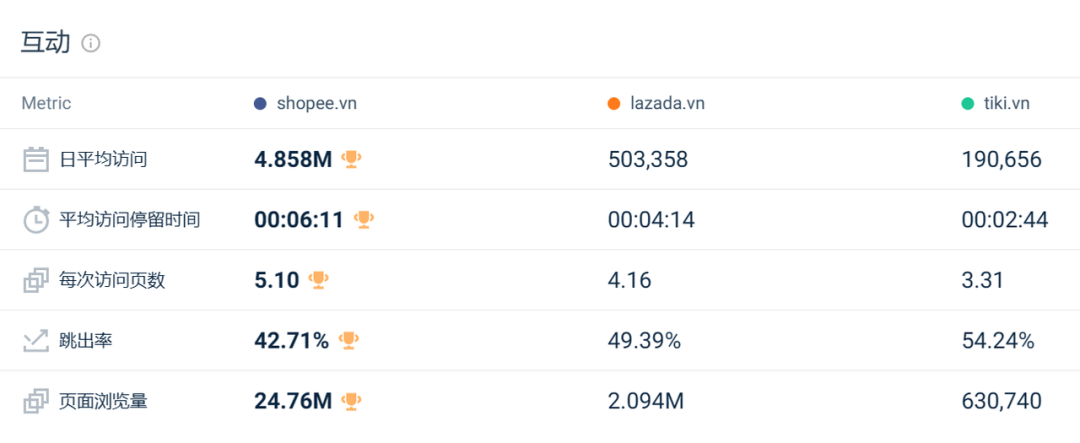Click the tiki.vn green color dot
Image resolution: width=1080 pixels, height=443 pixels.
(967, 103)
